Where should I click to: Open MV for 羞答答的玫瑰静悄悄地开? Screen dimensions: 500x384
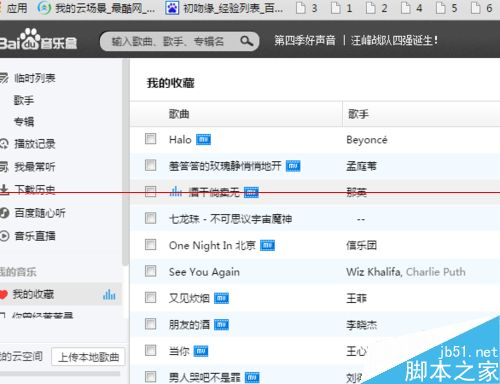tap(293, 166)
